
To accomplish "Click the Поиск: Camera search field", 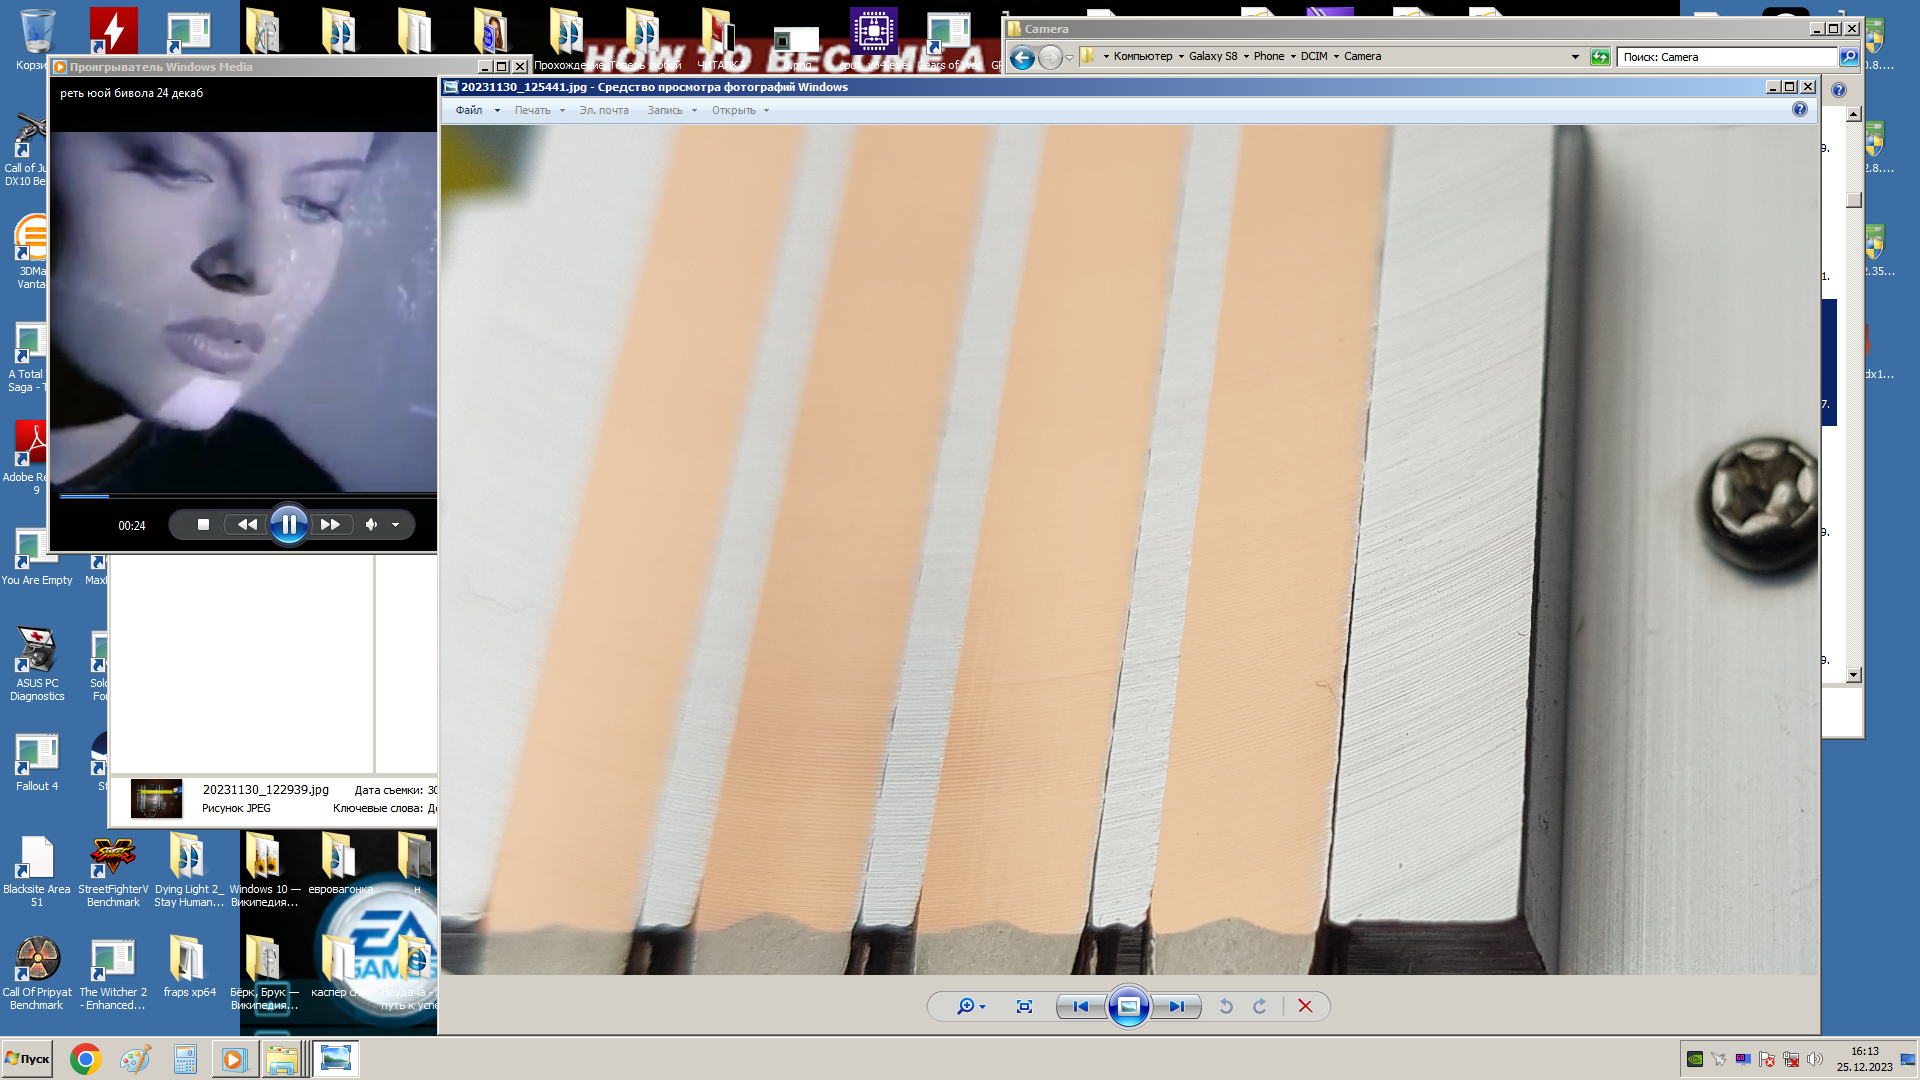I will point(1725,57).
